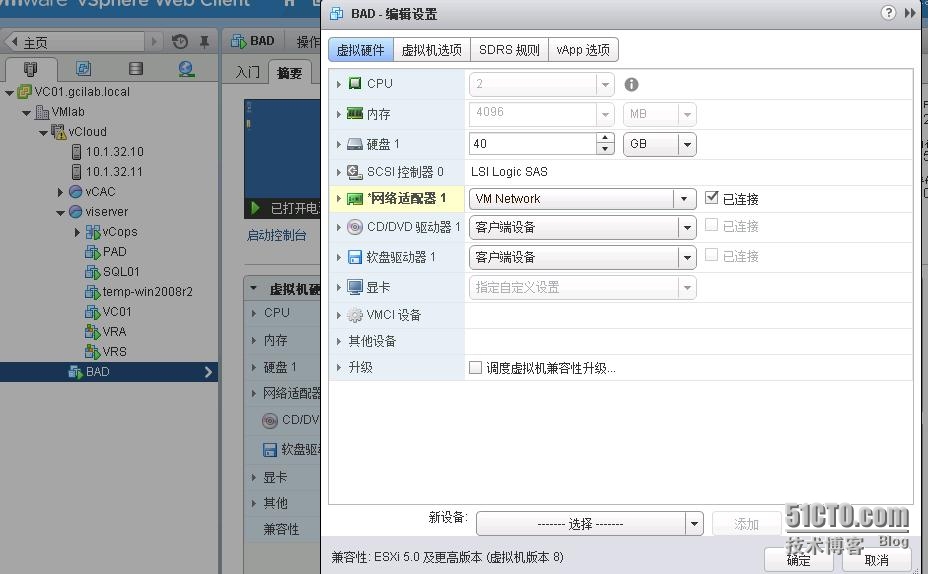
Task: Expand the 显卡 video card row
Action: point(339,288)
